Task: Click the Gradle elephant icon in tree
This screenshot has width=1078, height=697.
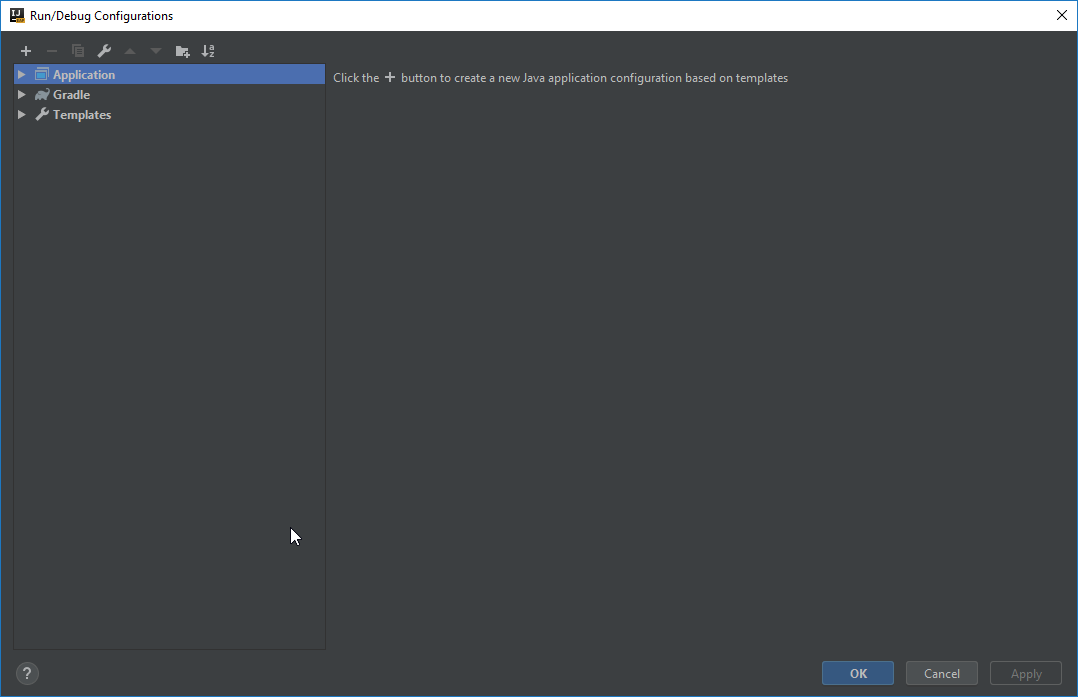Action: [42, 95]
